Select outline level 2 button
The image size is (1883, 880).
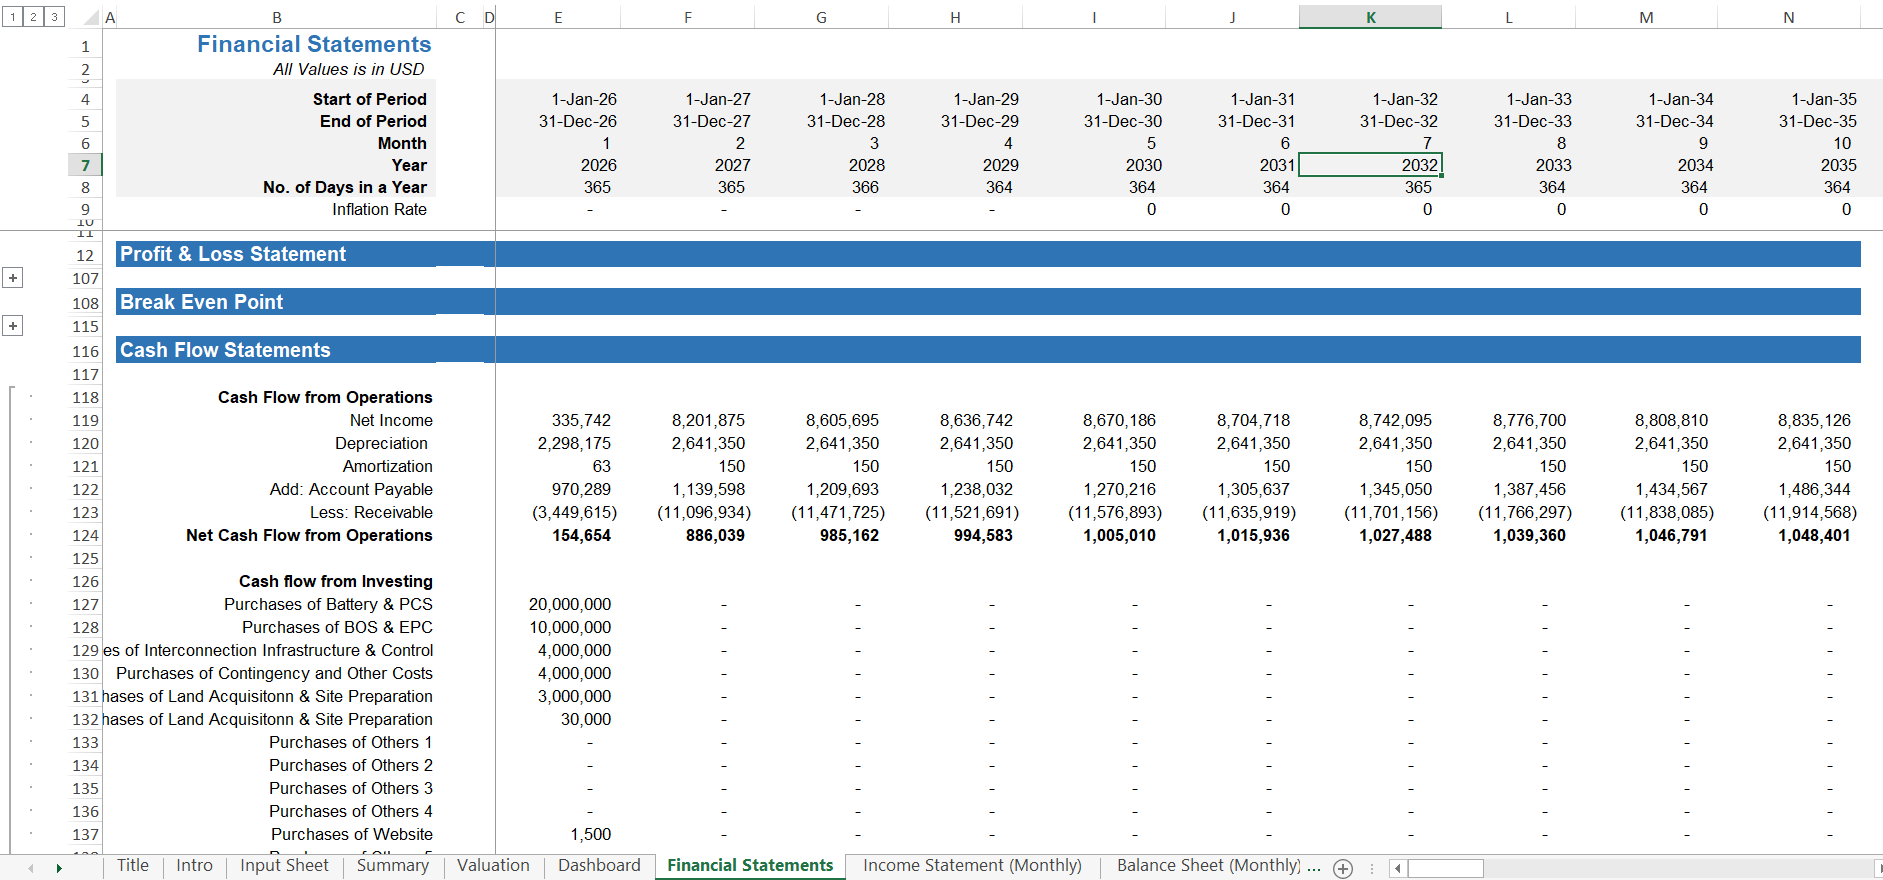coord(33,17)
